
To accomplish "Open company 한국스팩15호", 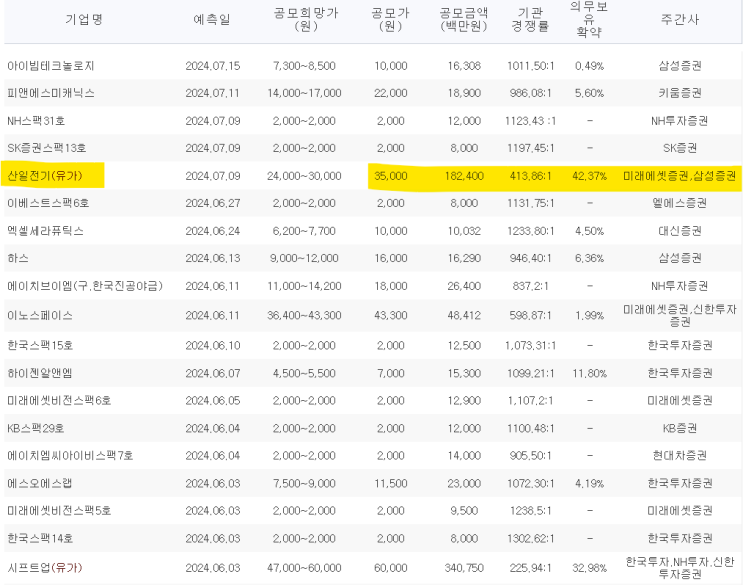I will 40,345.
